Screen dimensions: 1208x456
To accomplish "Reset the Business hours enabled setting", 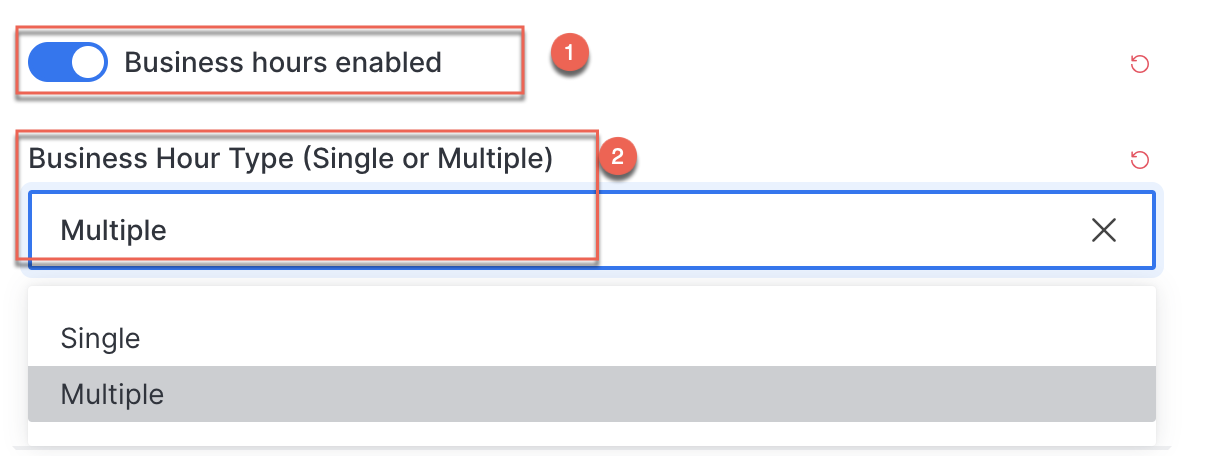I will tap(1139, 65).
